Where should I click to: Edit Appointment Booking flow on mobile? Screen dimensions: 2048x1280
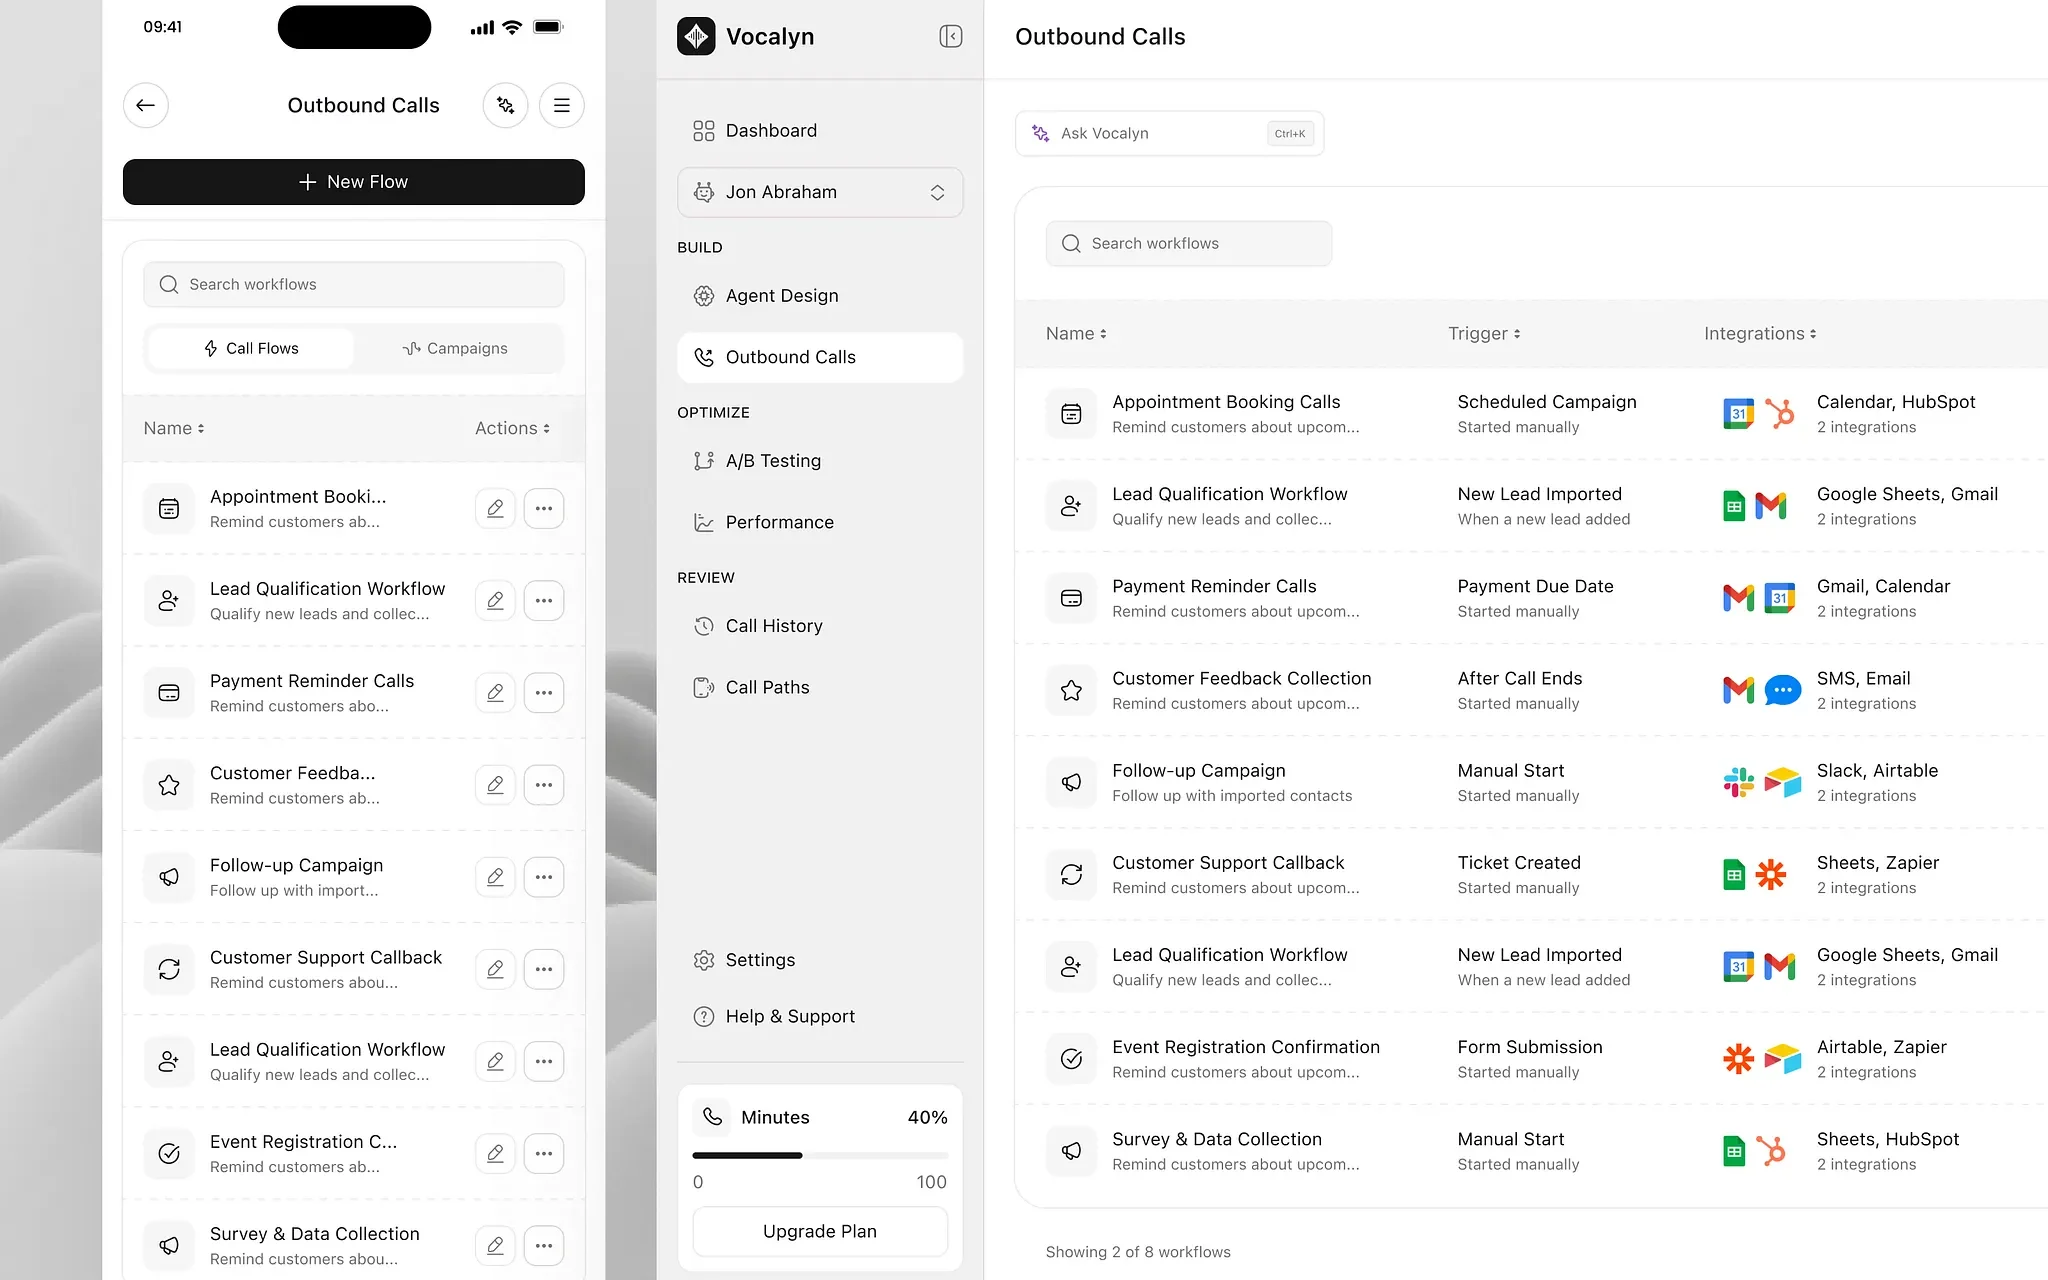coord(495,508)
